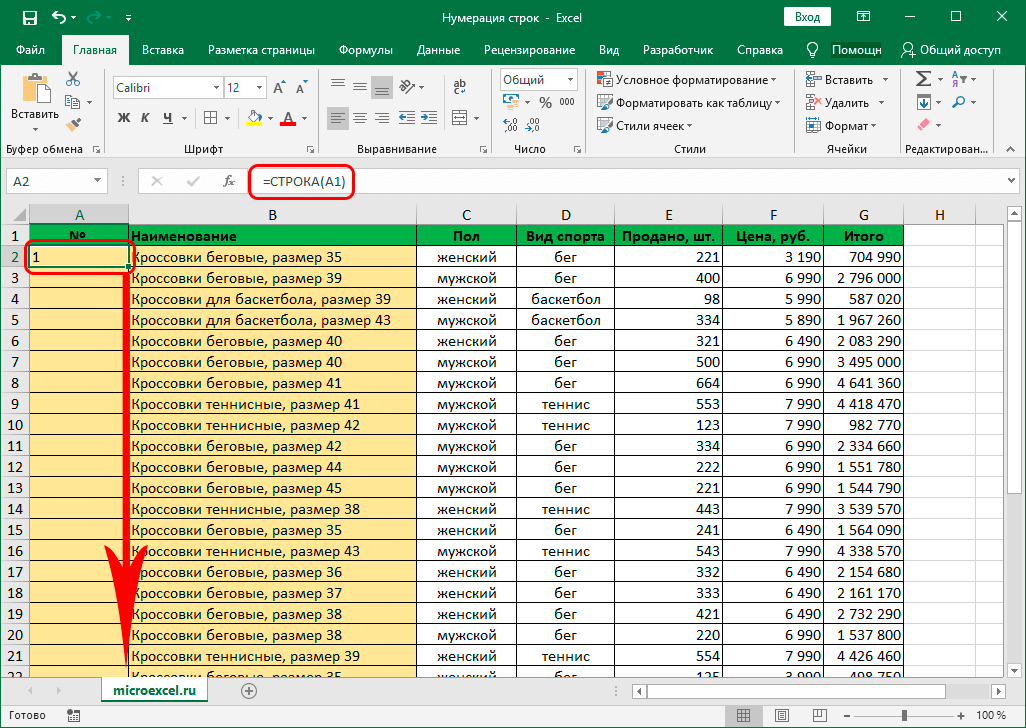Image resolution: width=1026 pixels, height=728 pixels.
Task: Increase font size with larger A icon
Action: click(279, 88)
